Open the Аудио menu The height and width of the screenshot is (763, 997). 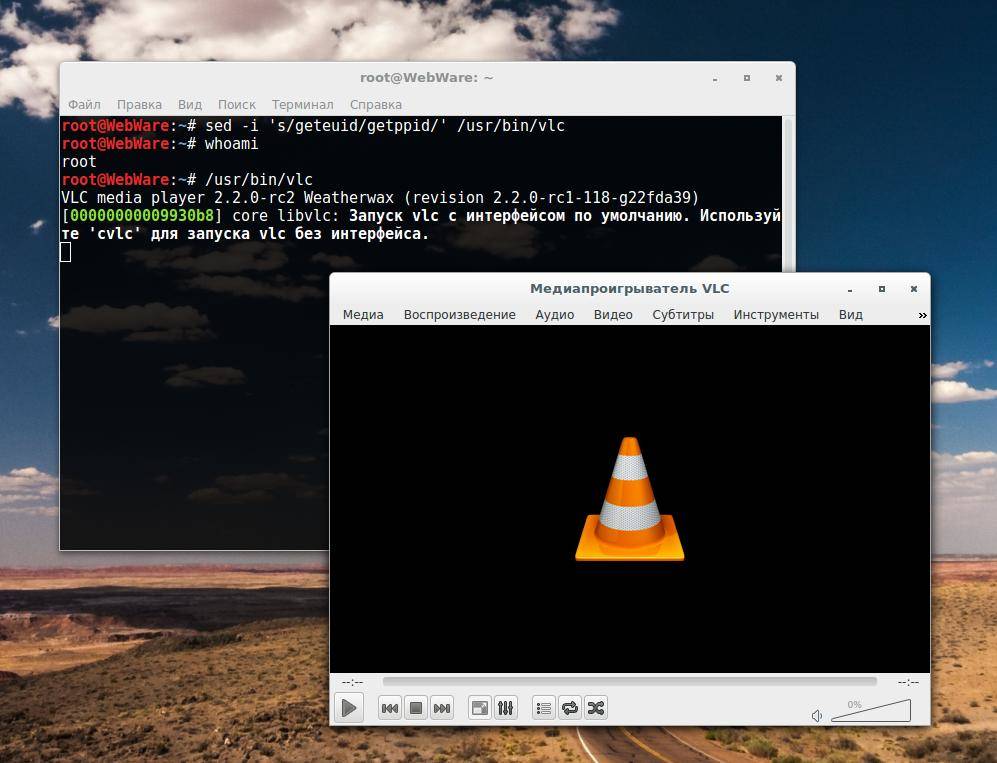(554, 315)
